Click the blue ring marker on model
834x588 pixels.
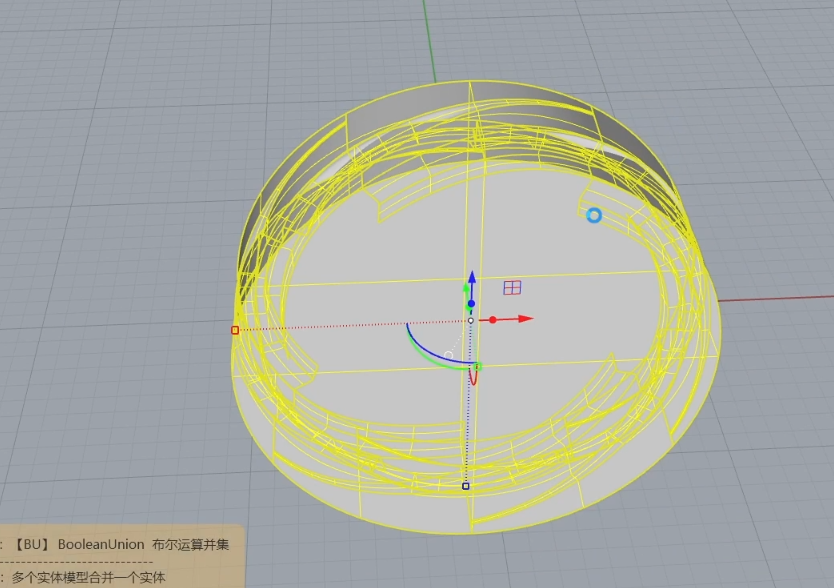click(x=594, y=215)
